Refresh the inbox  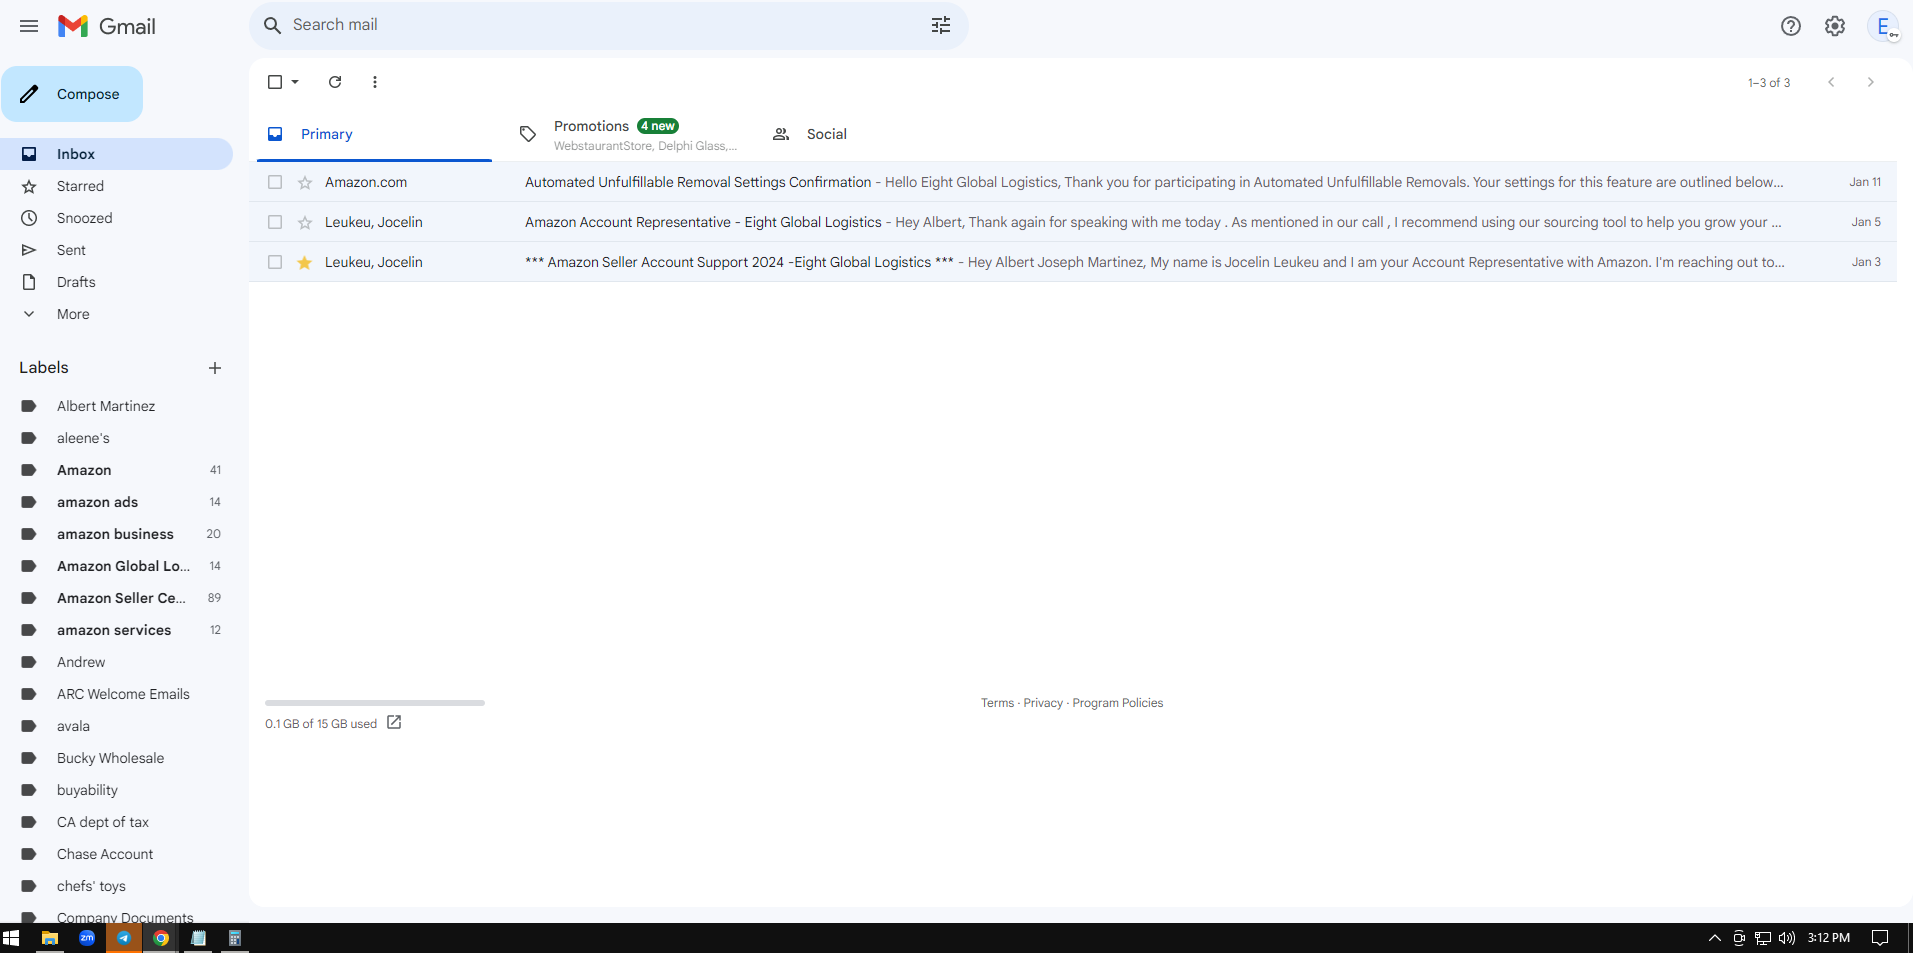point(335,82)
